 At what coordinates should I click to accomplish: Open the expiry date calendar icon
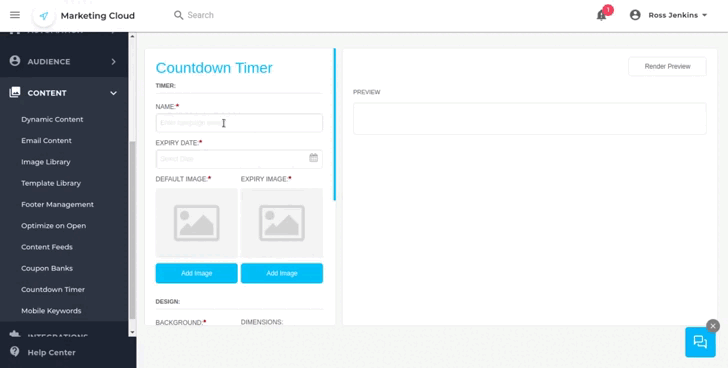tap(314, 158)
